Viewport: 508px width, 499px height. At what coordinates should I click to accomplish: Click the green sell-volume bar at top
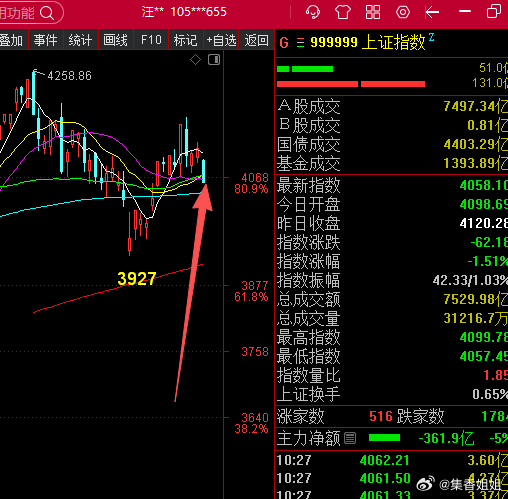point(305,69)
